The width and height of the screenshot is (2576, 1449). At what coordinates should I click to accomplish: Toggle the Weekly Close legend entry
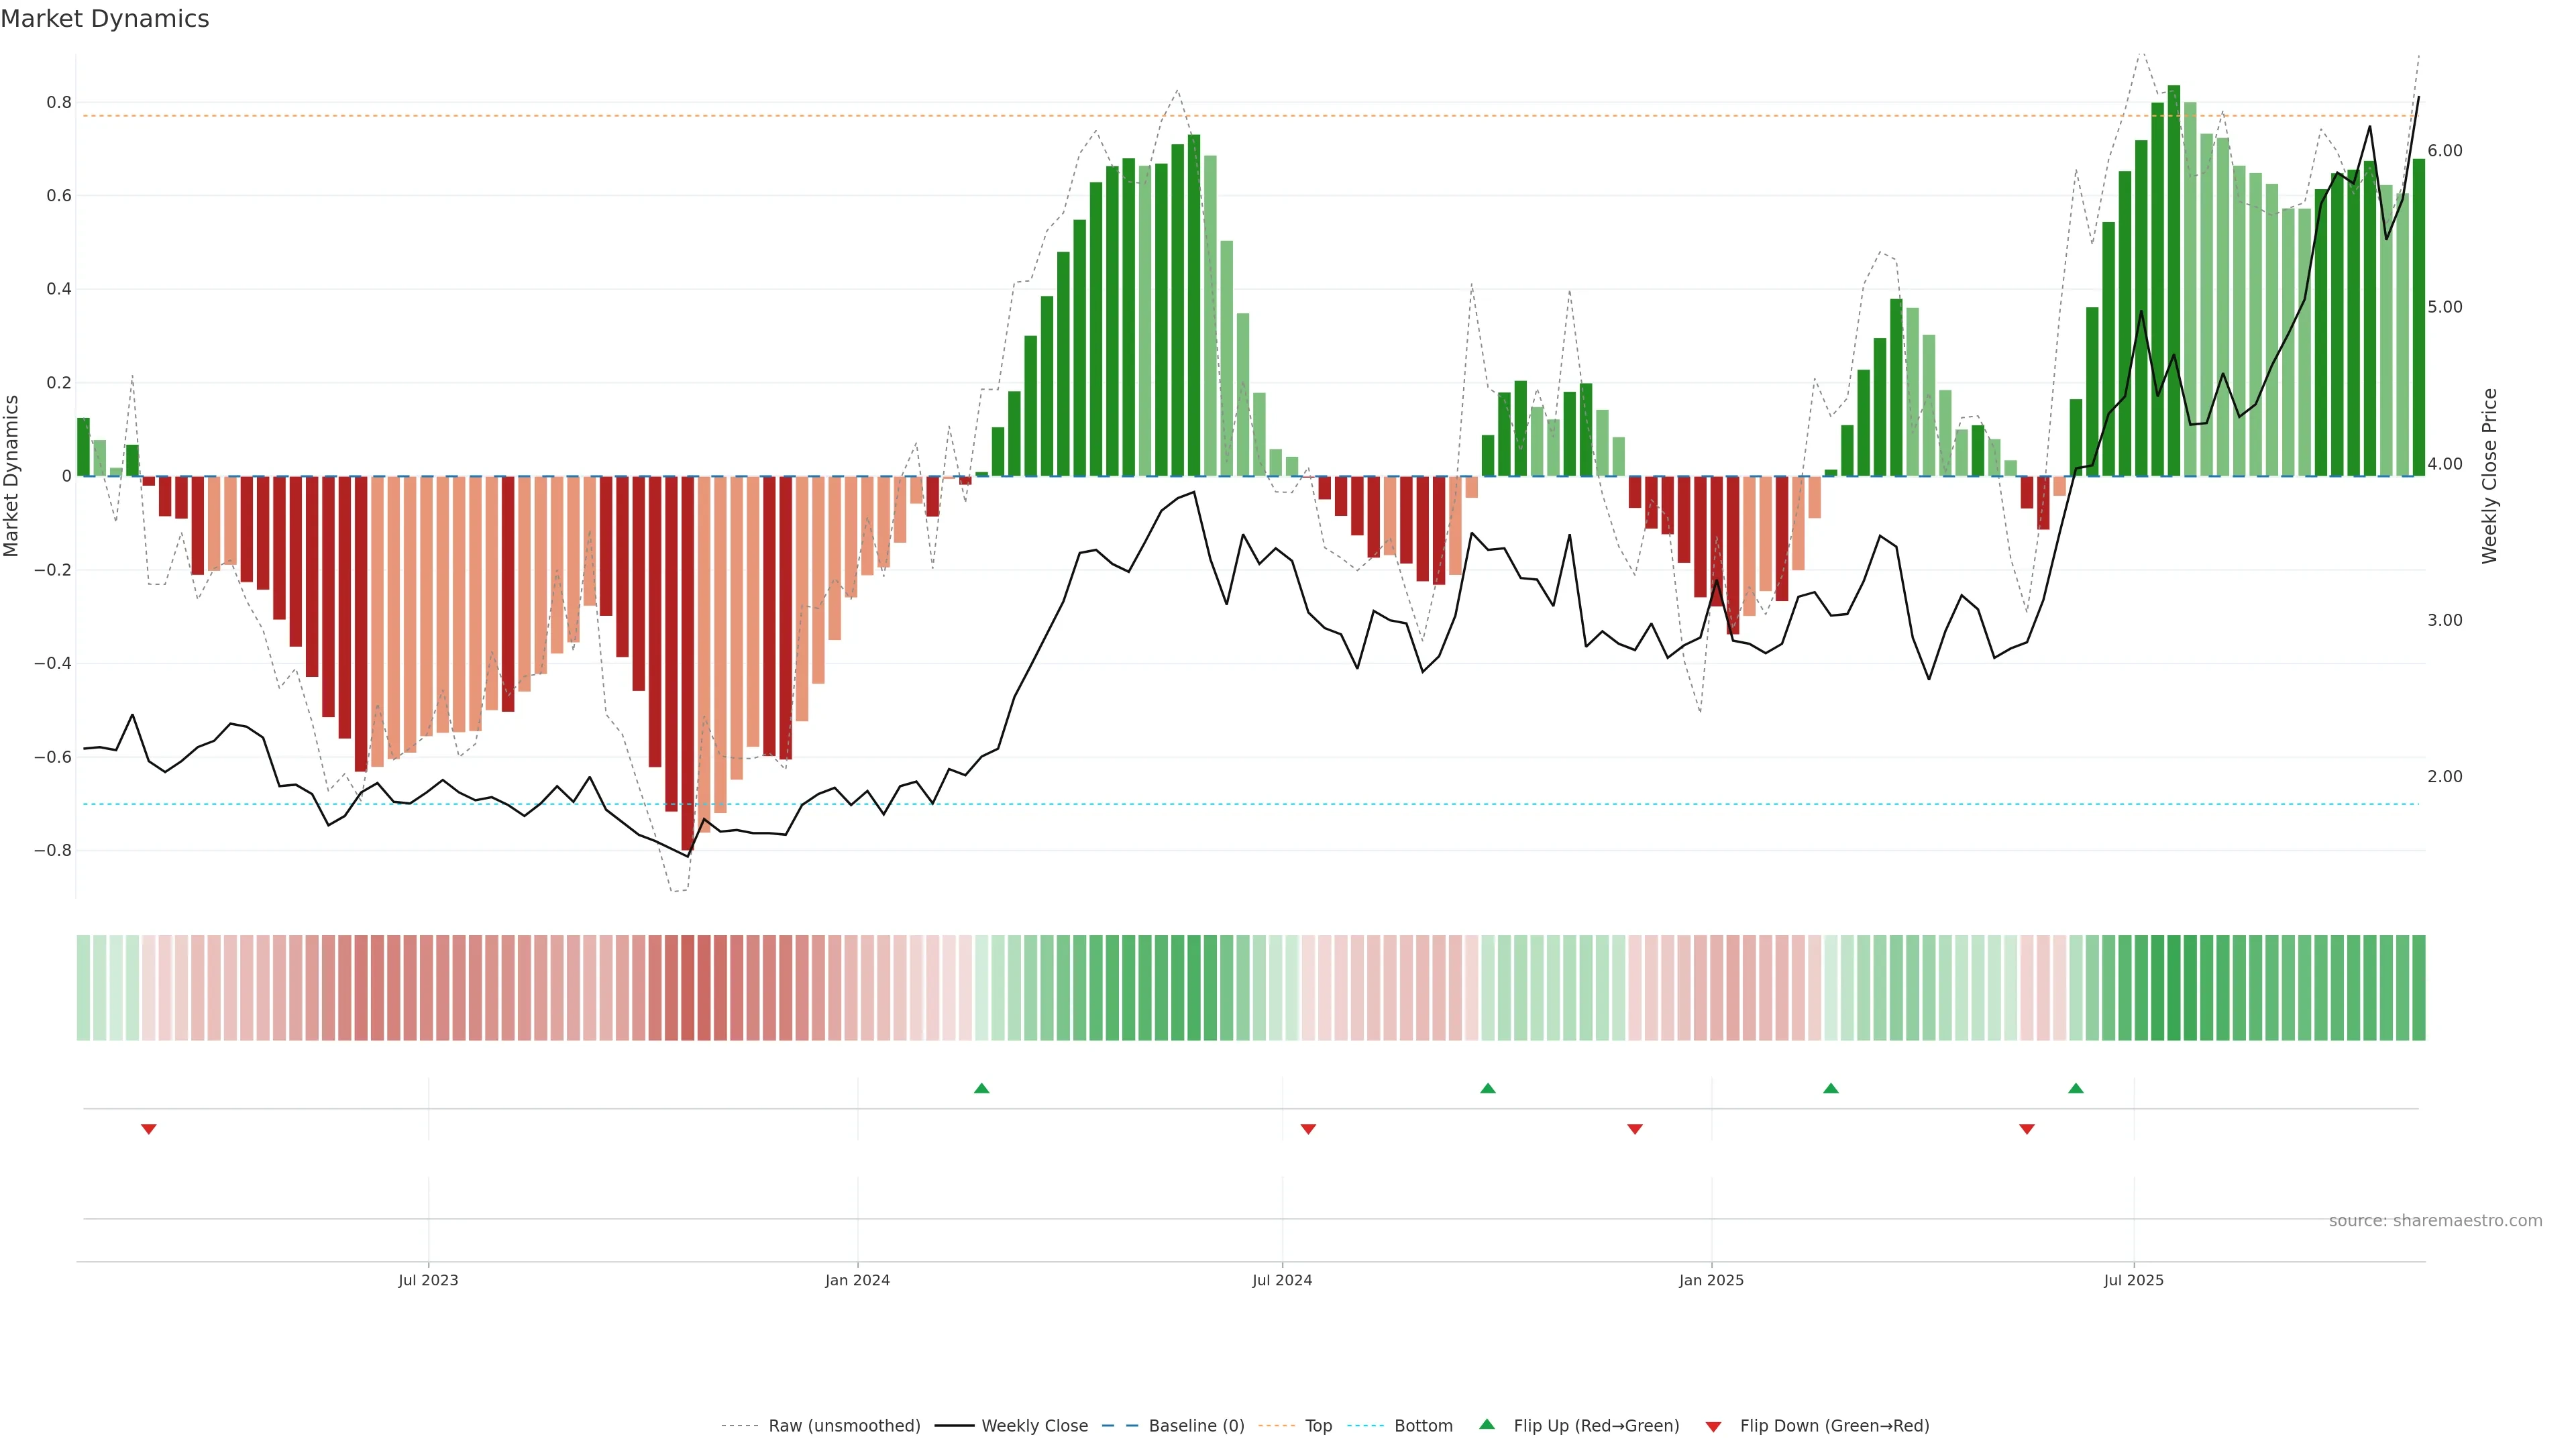tap(1034, 1426)
